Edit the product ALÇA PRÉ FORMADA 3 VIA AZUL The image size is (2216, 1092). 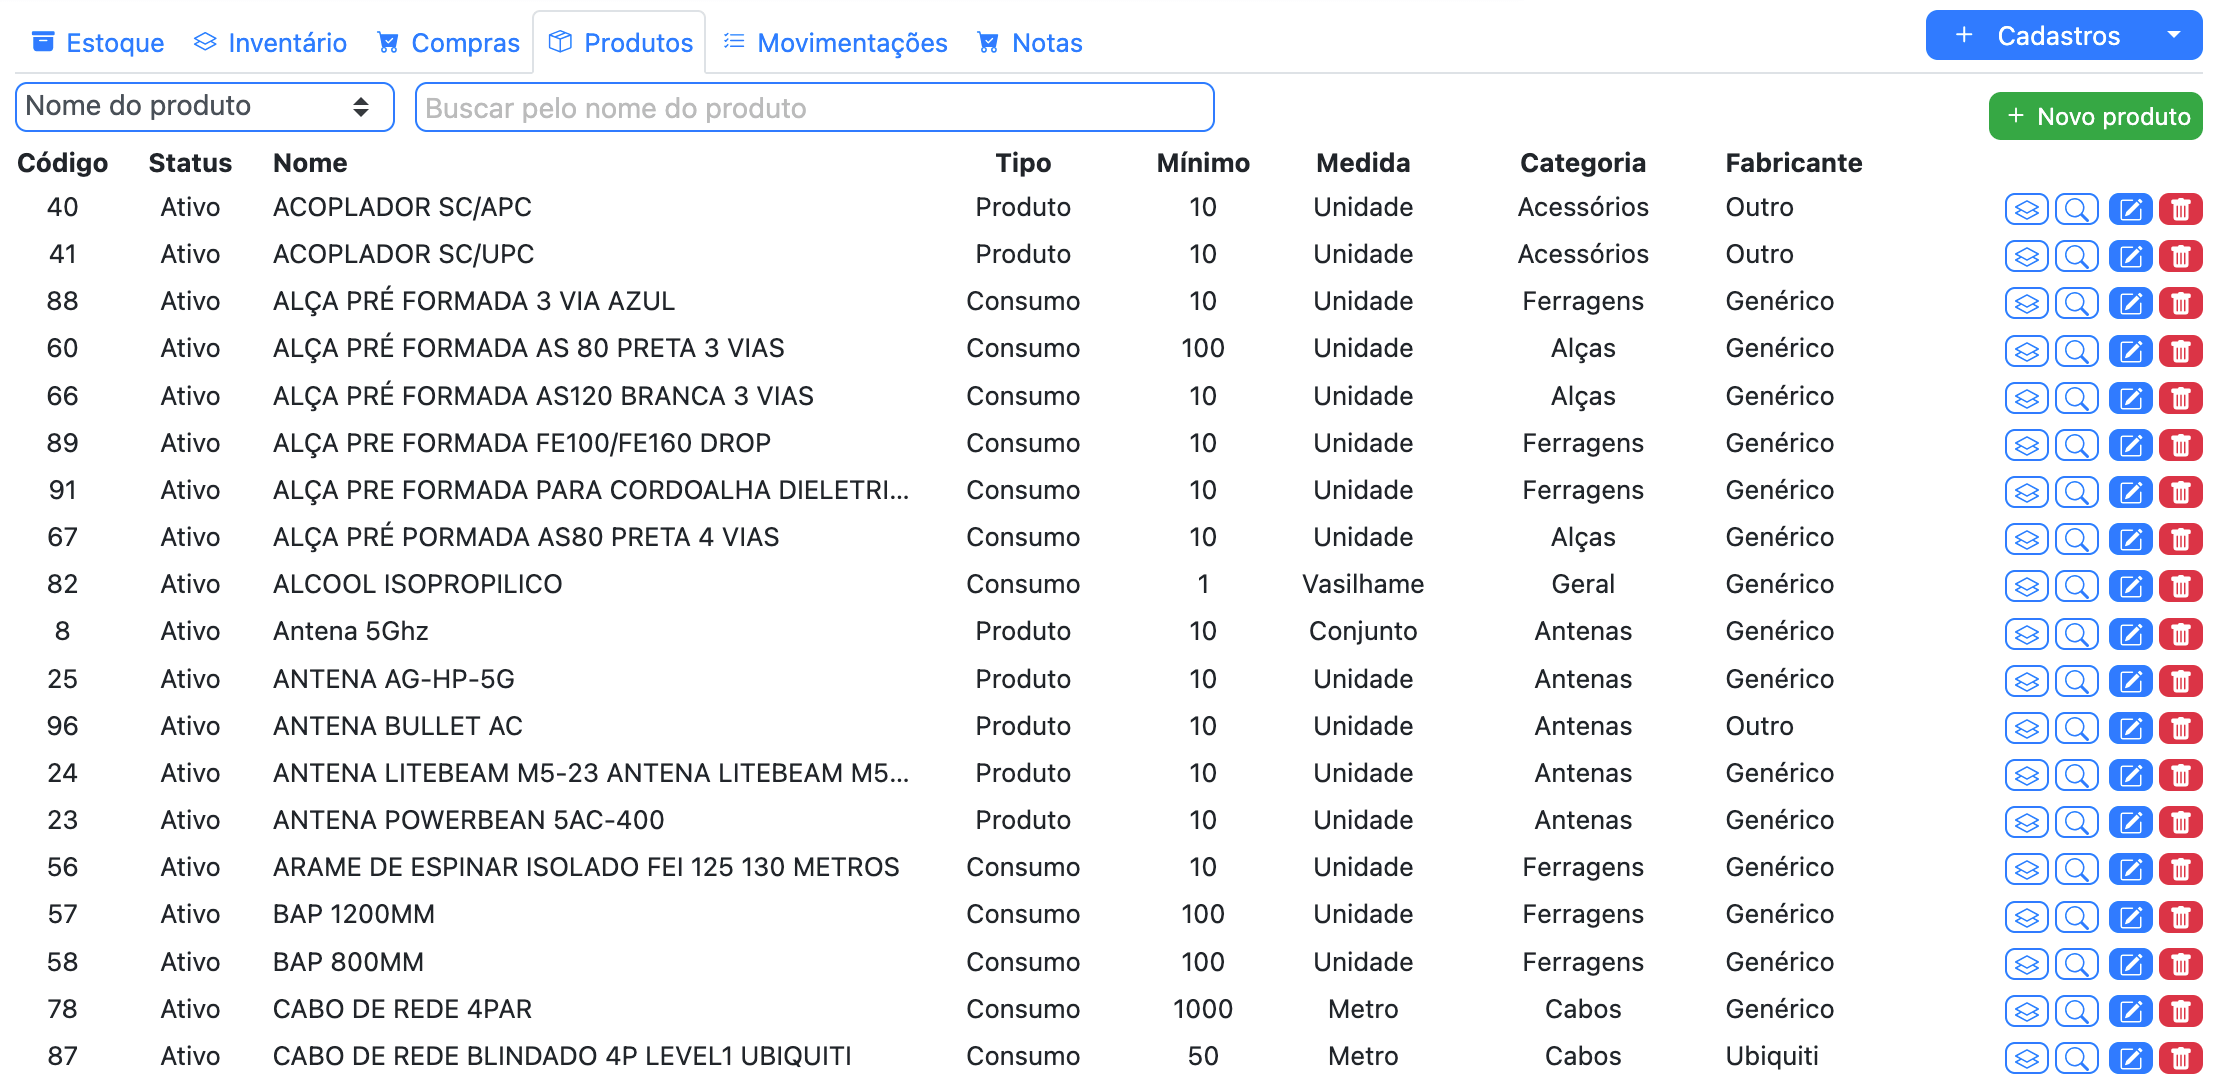pos(2130,303)
